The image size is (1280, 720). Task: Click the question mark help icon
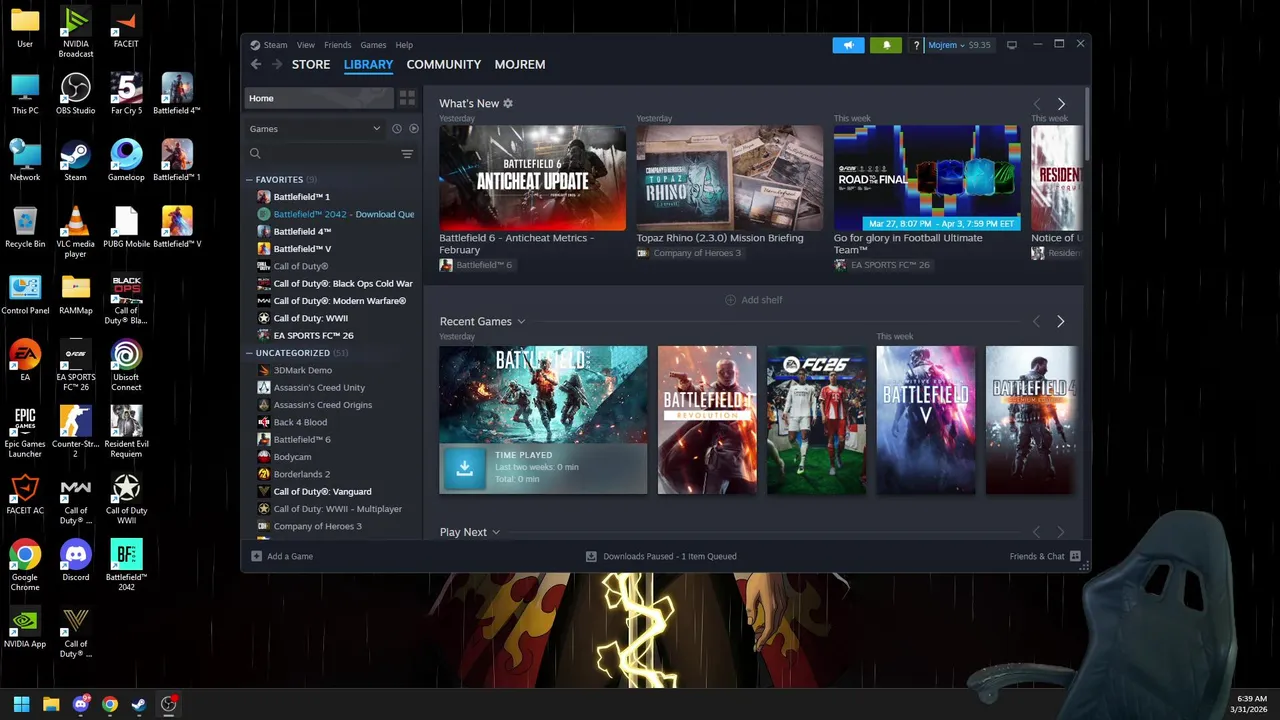916,45
